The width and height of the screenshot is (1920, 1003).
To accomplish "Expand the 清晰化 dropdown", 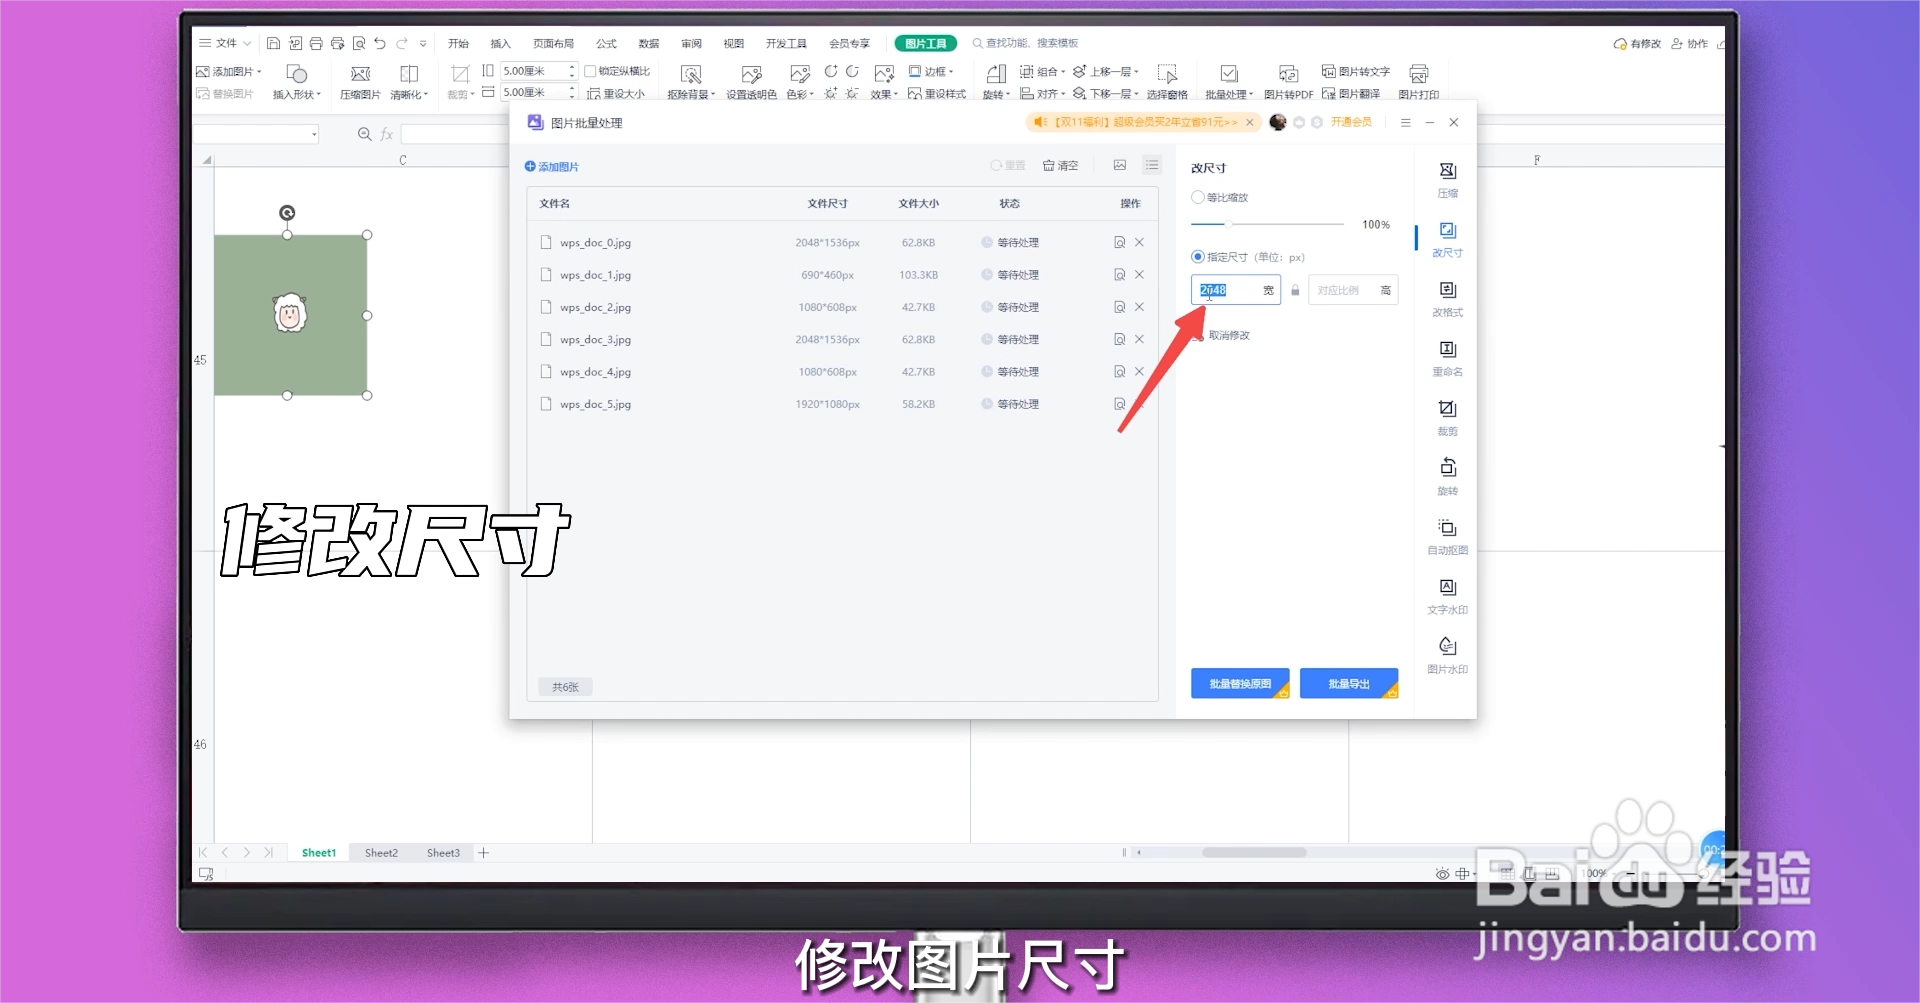I will pos(426,95).
